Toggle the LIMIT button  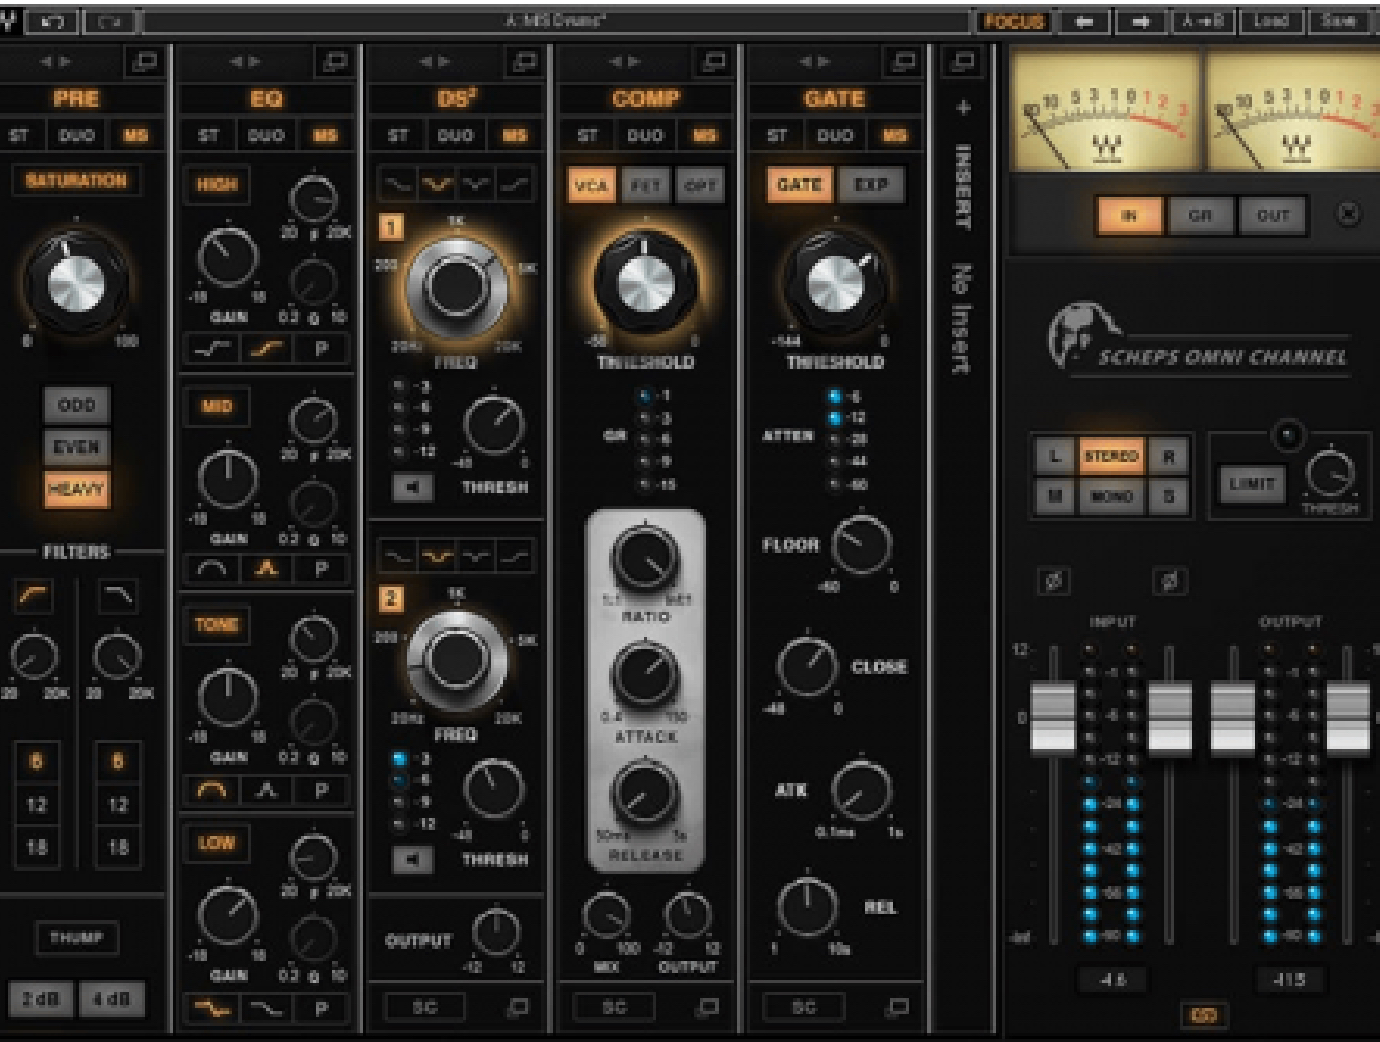1251,484
